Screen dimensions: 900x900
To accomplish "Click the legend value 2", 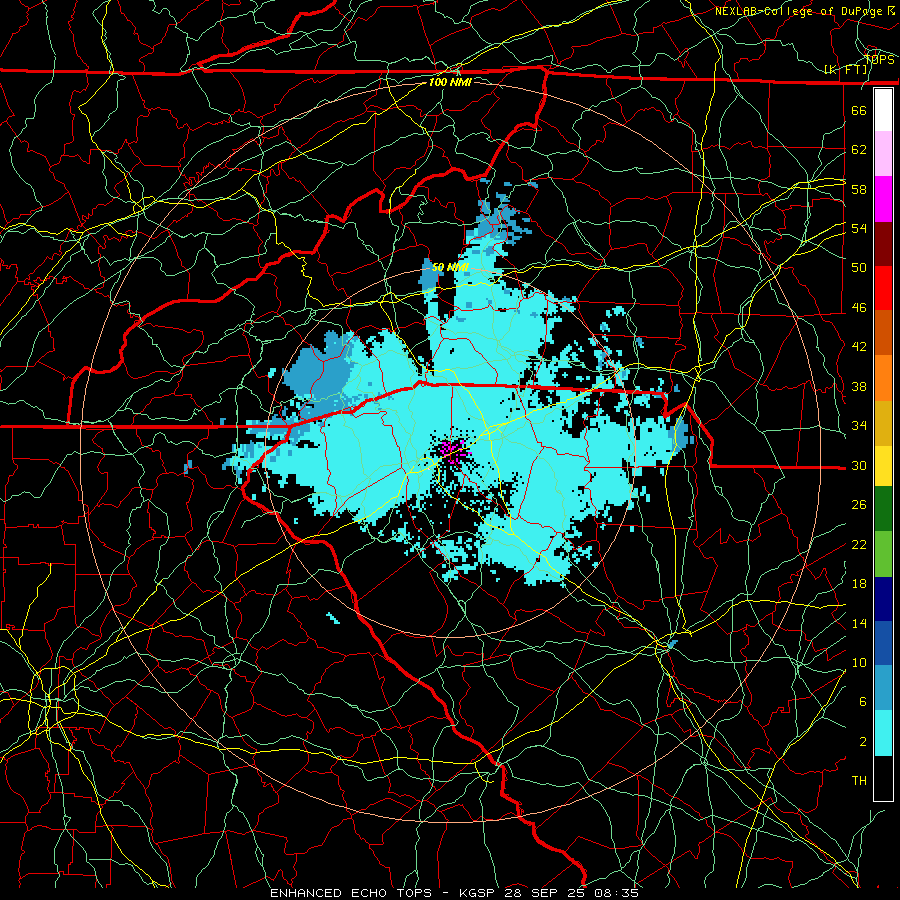I will 863,742.
